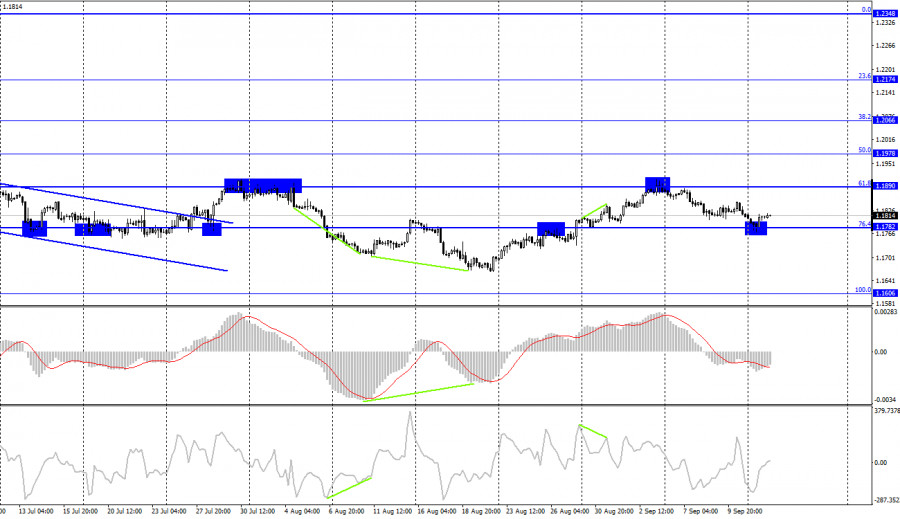This screenshot has height=519, width=900.
Task: Click the 1.1606 price label at 100.0 level
Action: pos(885,293)
